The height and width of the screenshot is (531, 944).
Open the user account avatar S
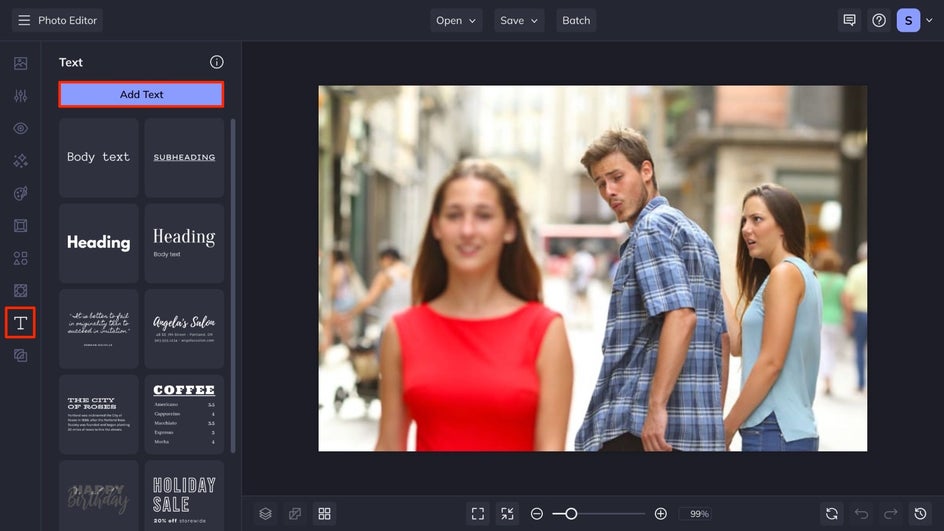(908, 20)
